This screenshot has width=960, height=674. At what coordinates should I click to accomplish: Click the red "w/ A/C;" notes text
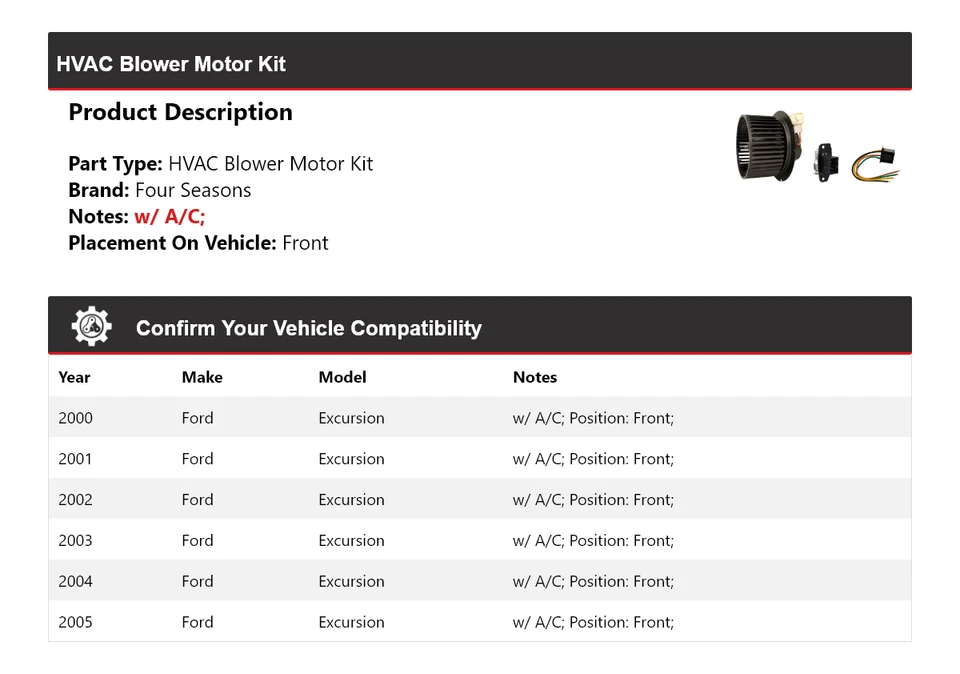(170, 217)
